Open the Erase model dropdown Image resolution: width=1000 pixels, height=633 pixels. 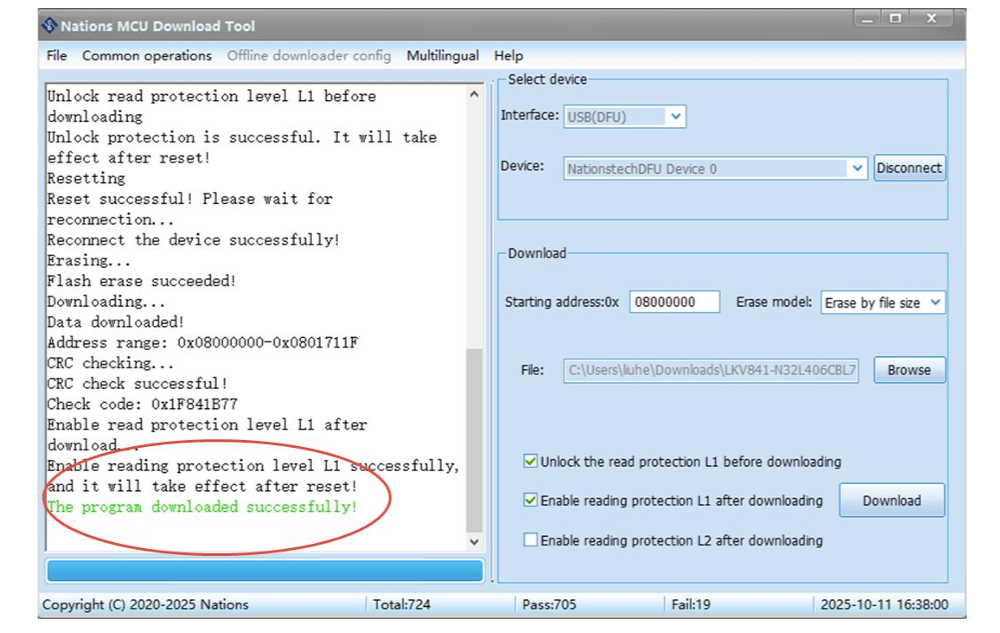(935, 302)
